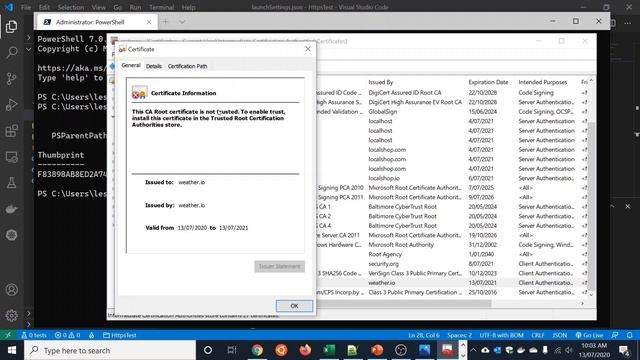
Task: Open Source Control view icon
Action: 11,78
